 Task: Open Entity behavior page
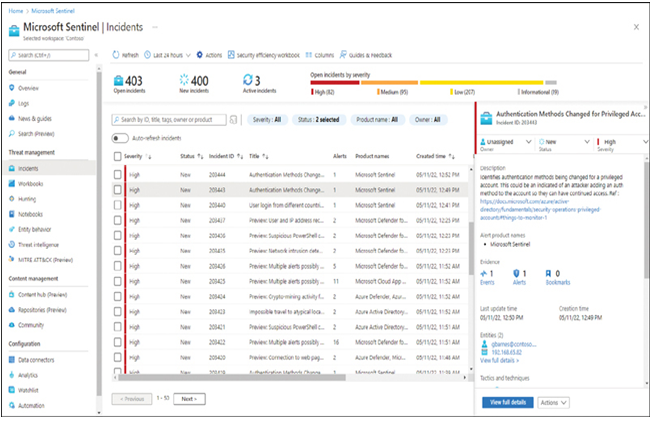pos(34,229)
